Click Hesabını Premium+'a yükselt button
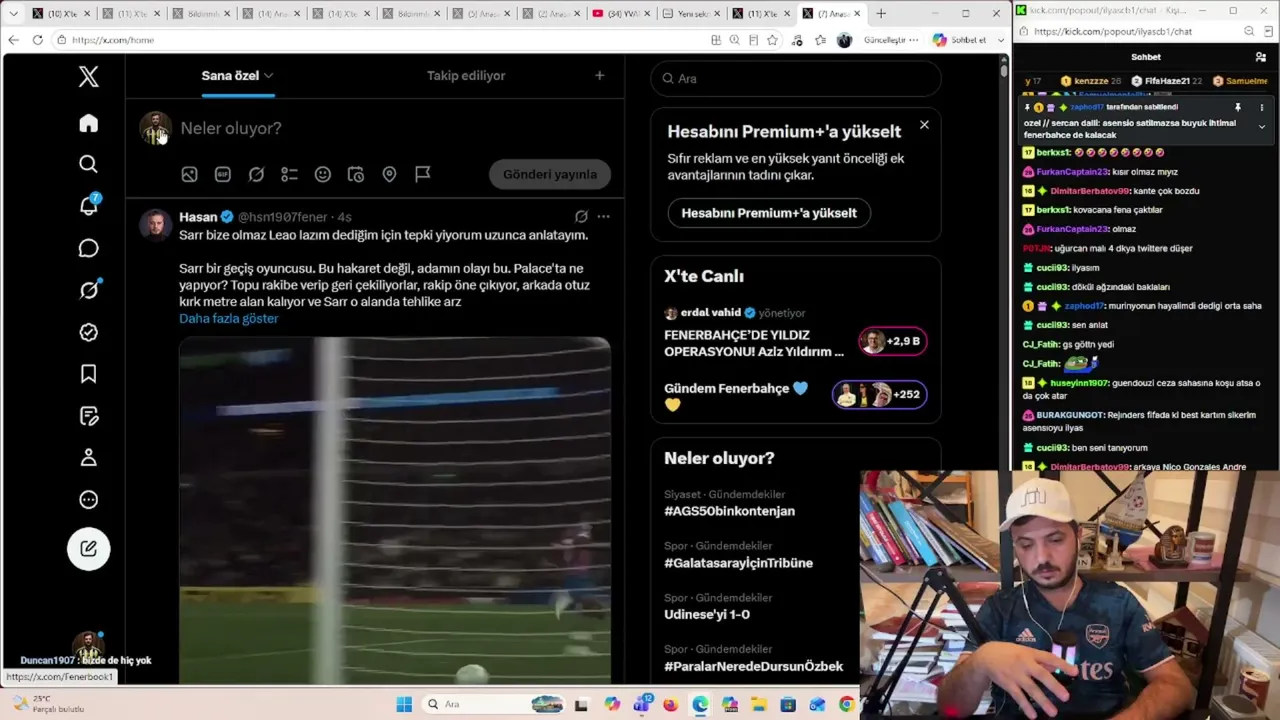The width and height of the screenshot is (1280, 720). point(769,213)
